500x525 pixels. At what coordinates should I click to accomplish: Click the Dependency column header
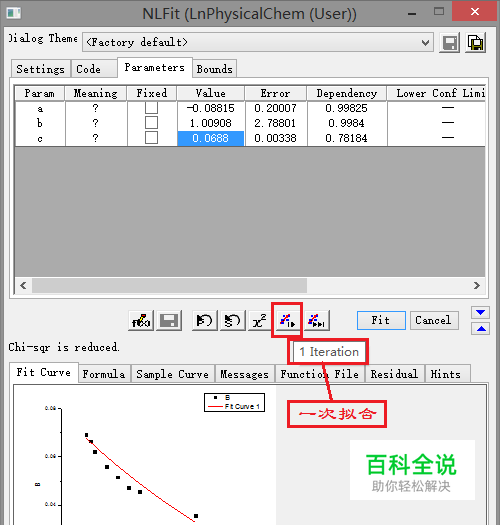[347, 93]
